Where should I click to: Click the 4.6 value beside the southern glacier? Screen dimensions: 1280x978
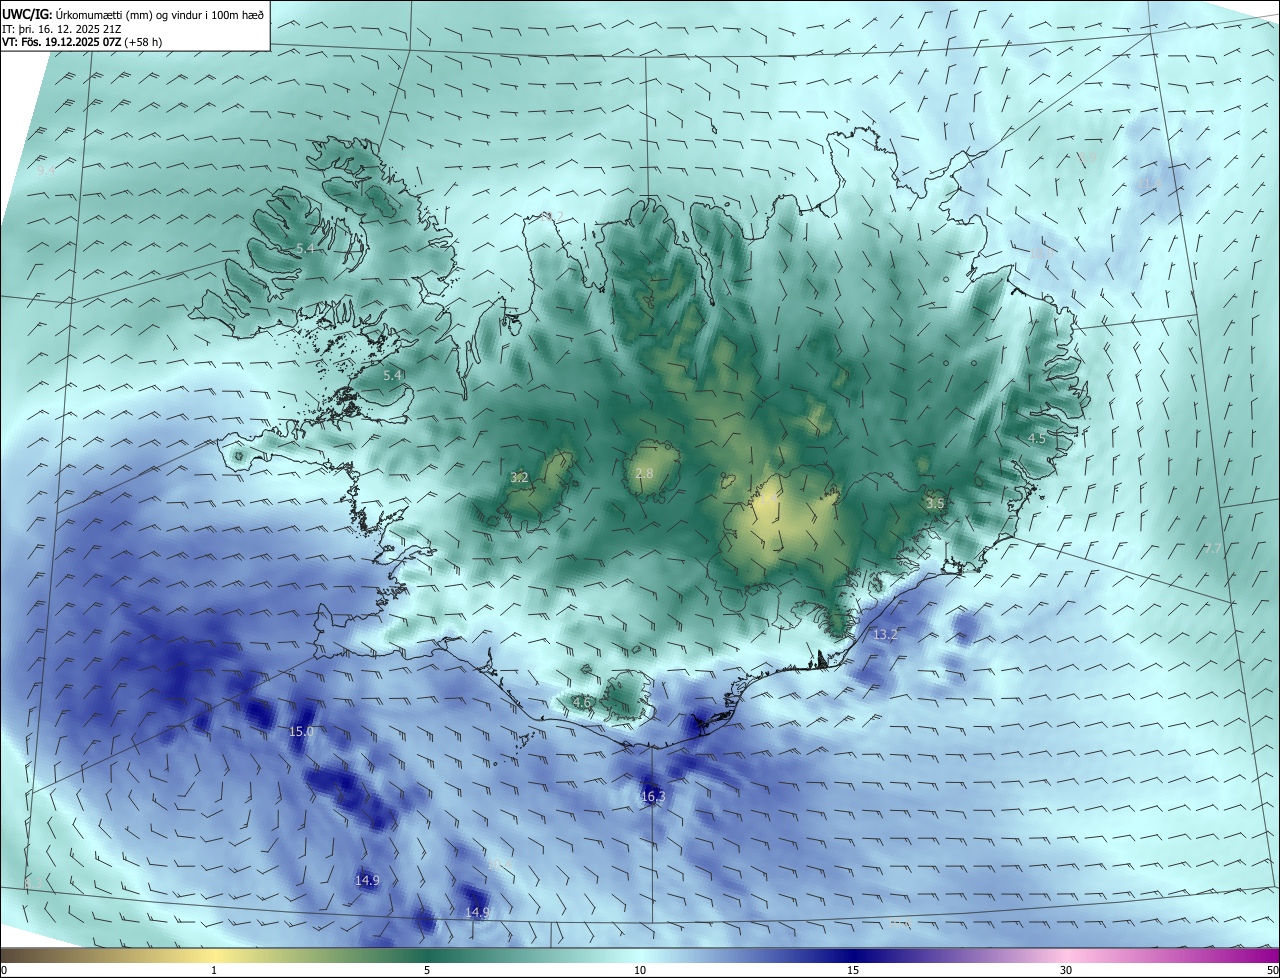point(581,703)
